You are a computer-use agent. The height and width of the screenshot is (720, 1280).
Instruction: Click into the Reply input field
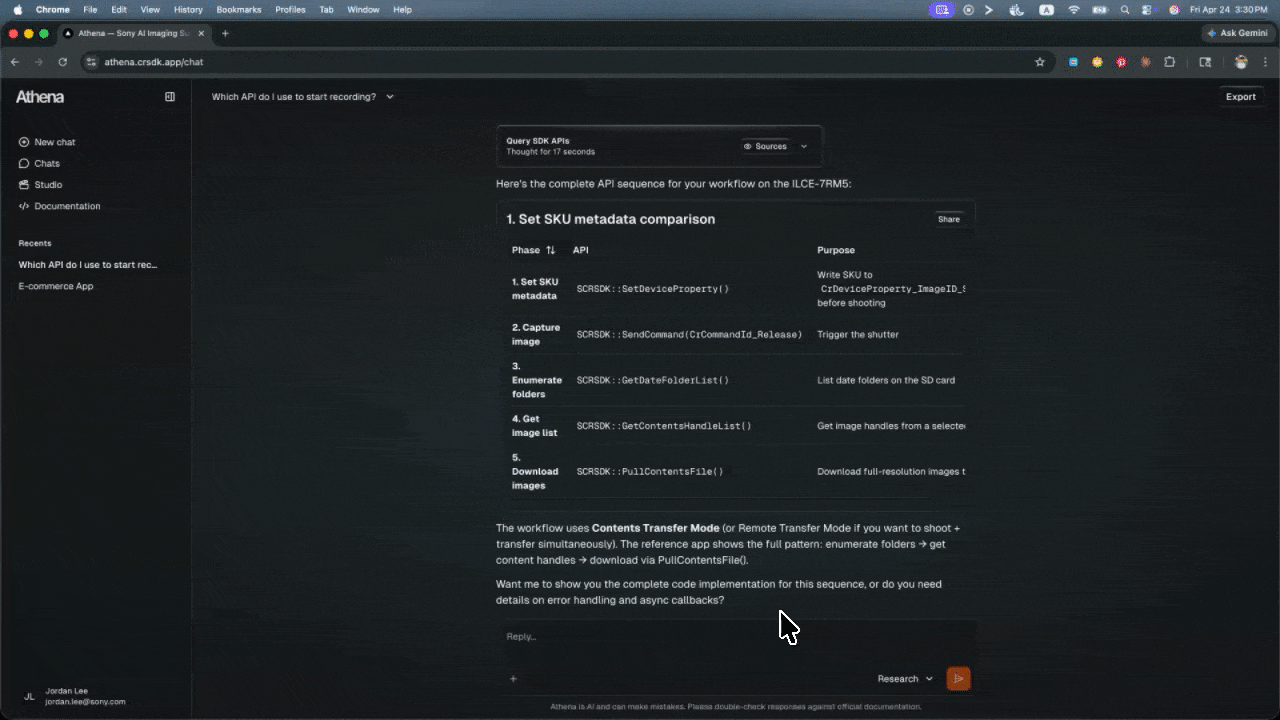[737, 637]
